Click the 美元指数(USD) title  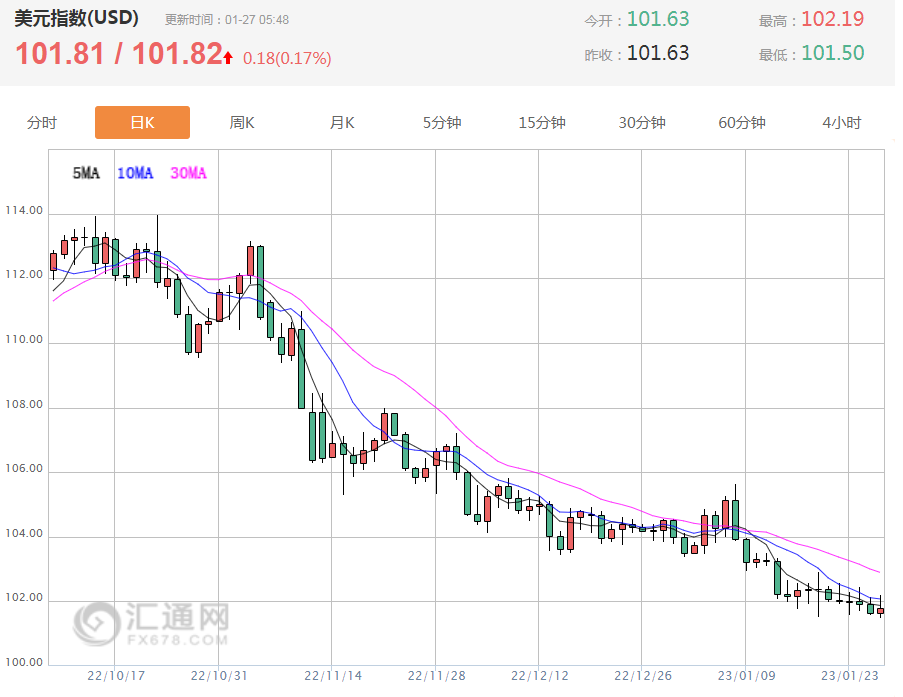(x=77, y=18)
